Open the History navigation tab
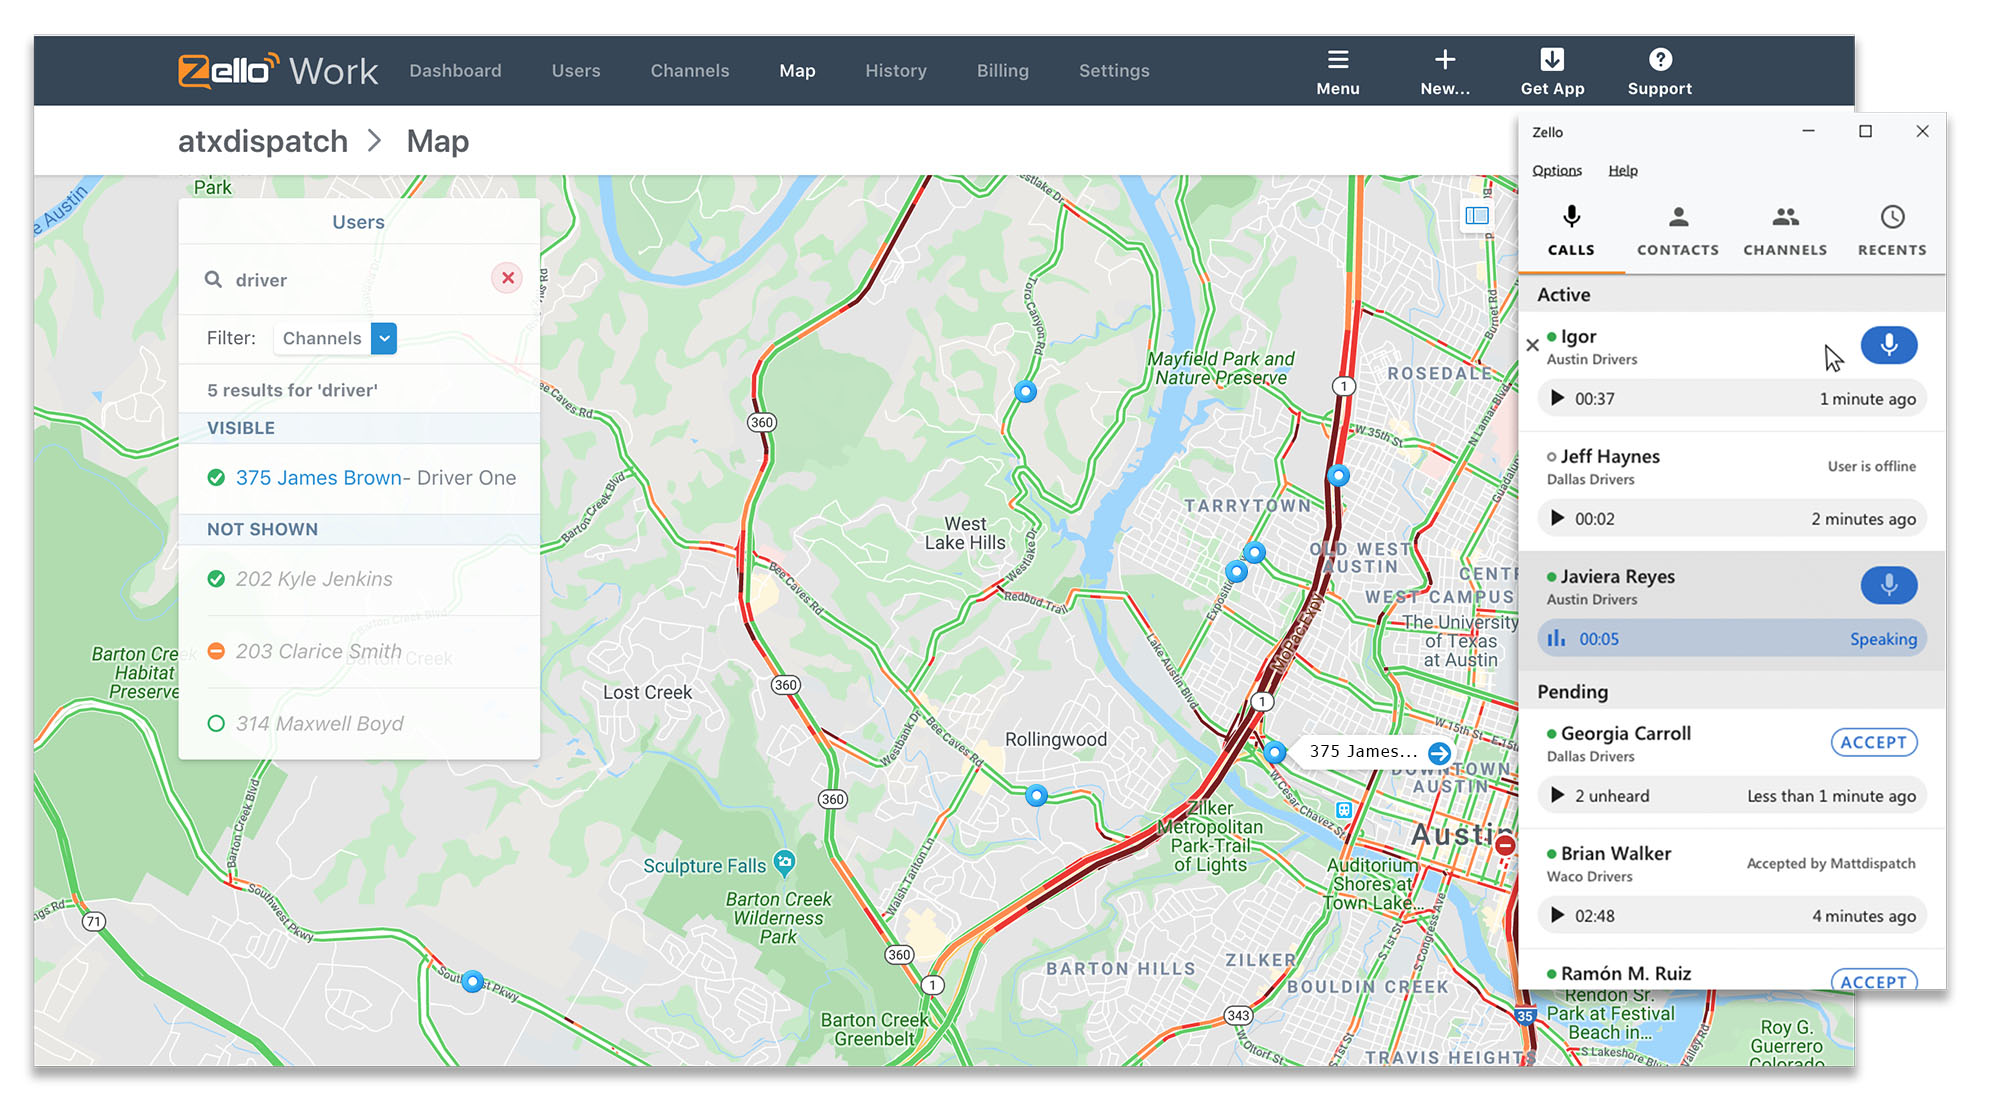Image resolution: width=2000 pixels, height=1106 pixels. coord(896,71)
